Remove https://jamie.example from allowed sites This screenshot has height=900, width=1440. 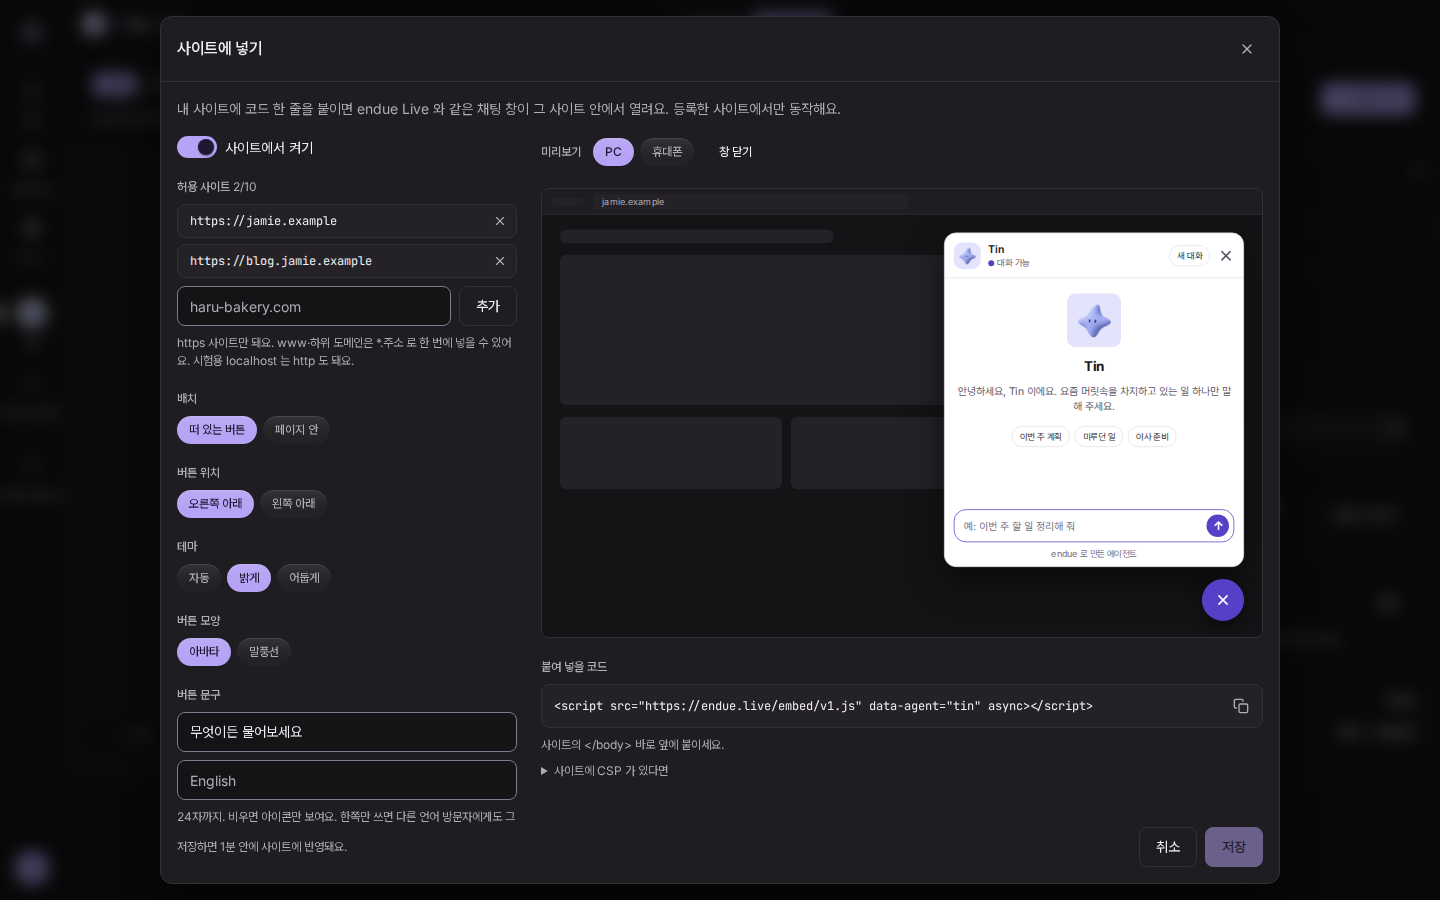tap(500, 221)
